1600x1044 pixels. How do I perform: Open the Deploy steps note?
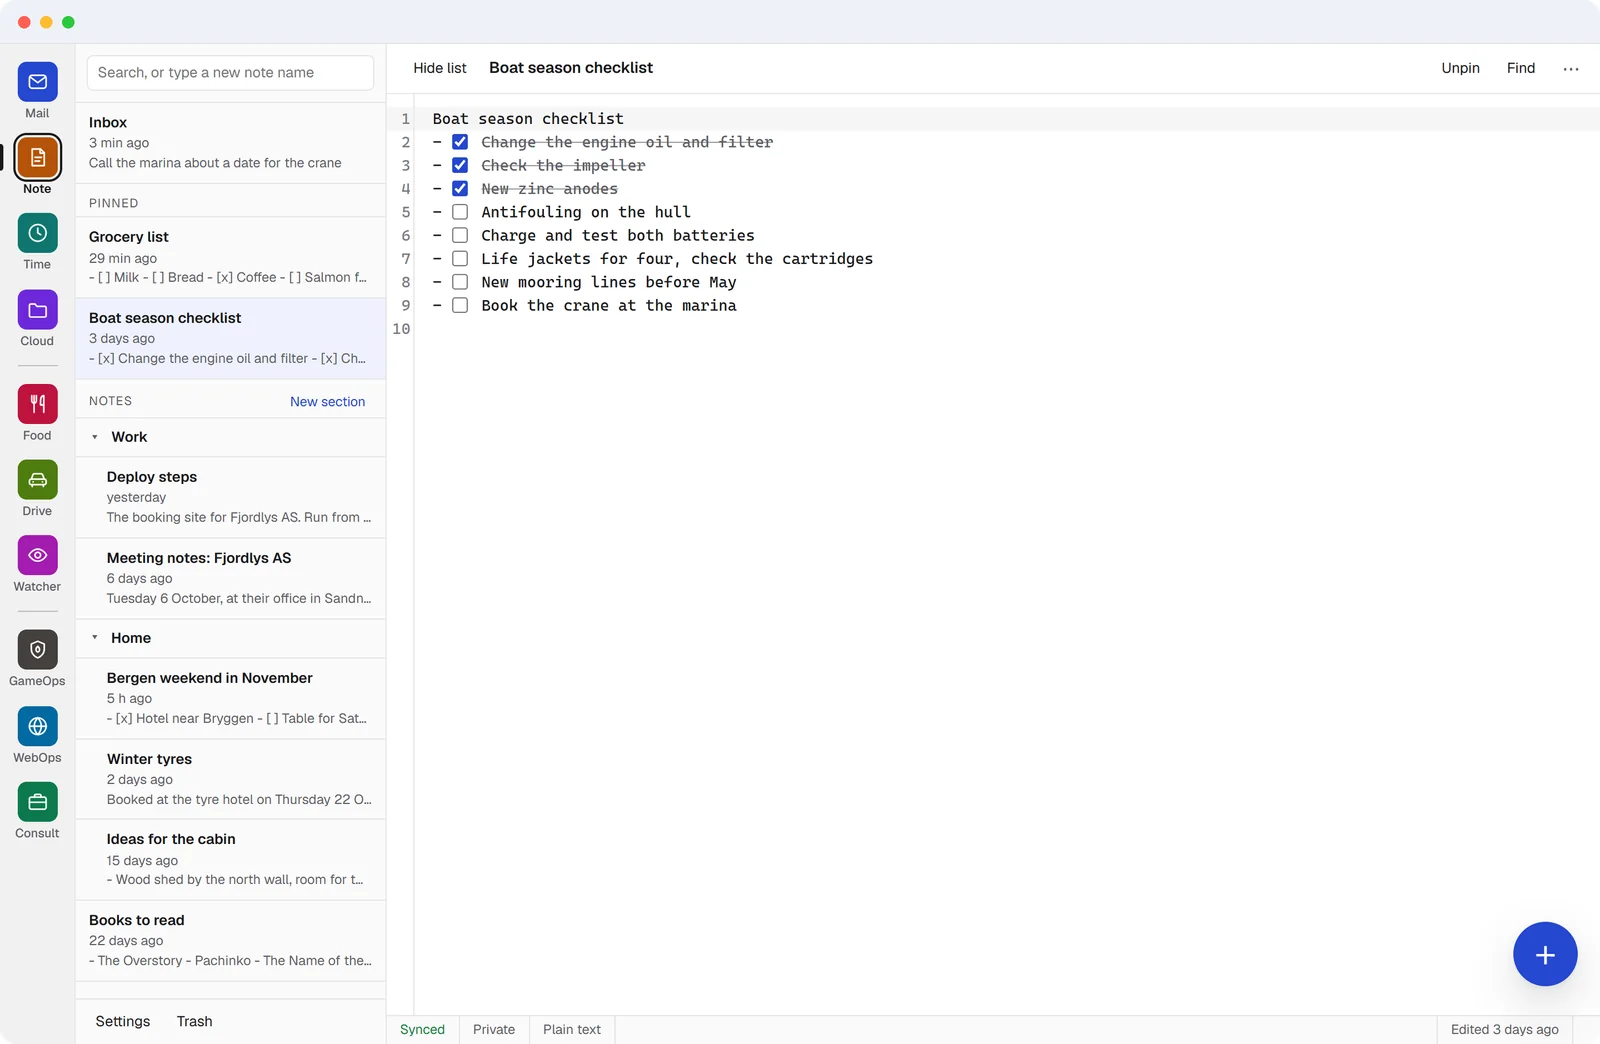tap(231, 497)
